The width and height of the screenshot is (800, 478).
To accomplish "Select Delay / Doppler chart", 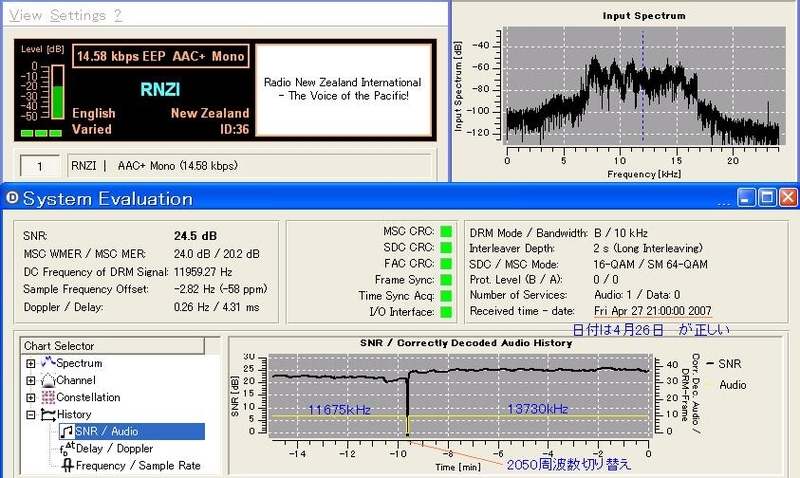I will tap(114, 448).
